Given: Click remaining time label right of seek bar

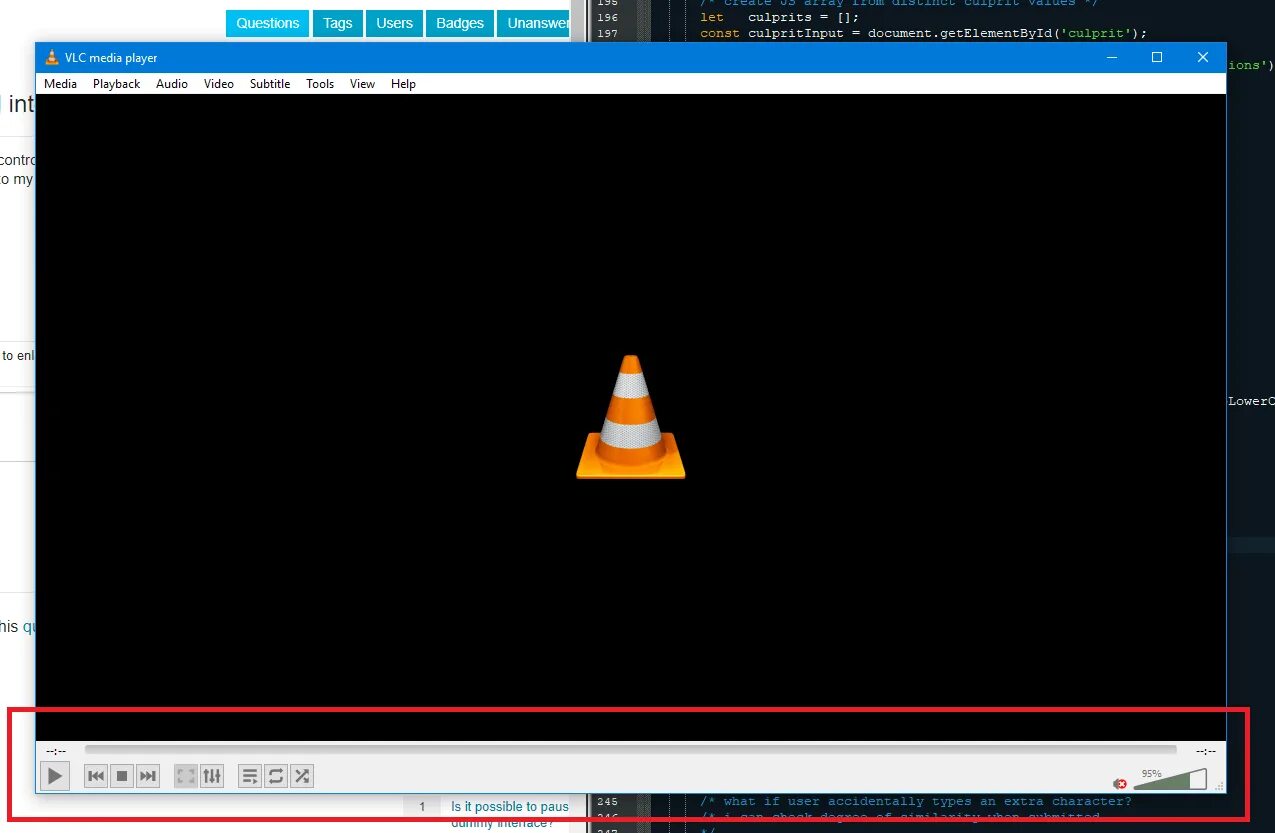Looking at the screenshot, I should (1205, 751).
